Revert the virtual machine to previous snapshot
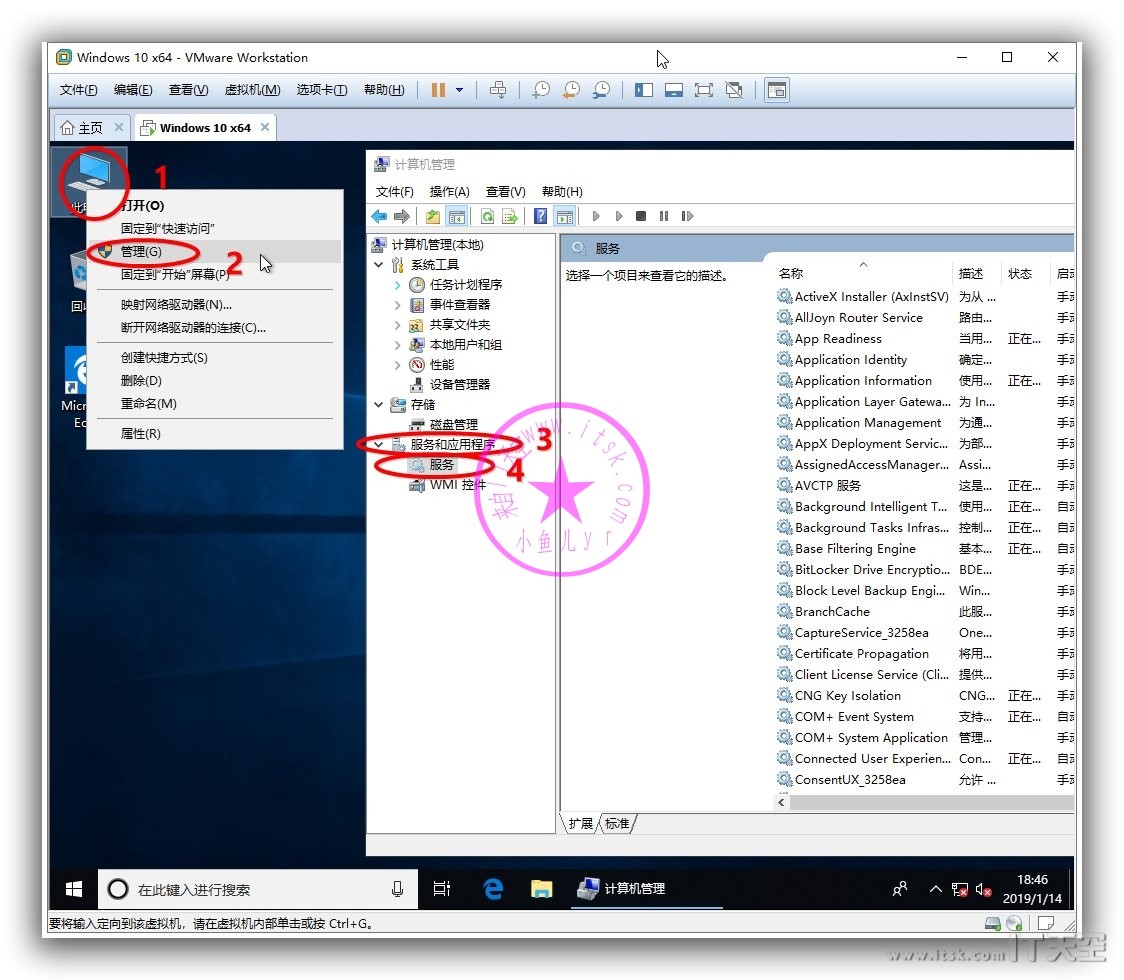 [x=571, y=90]
